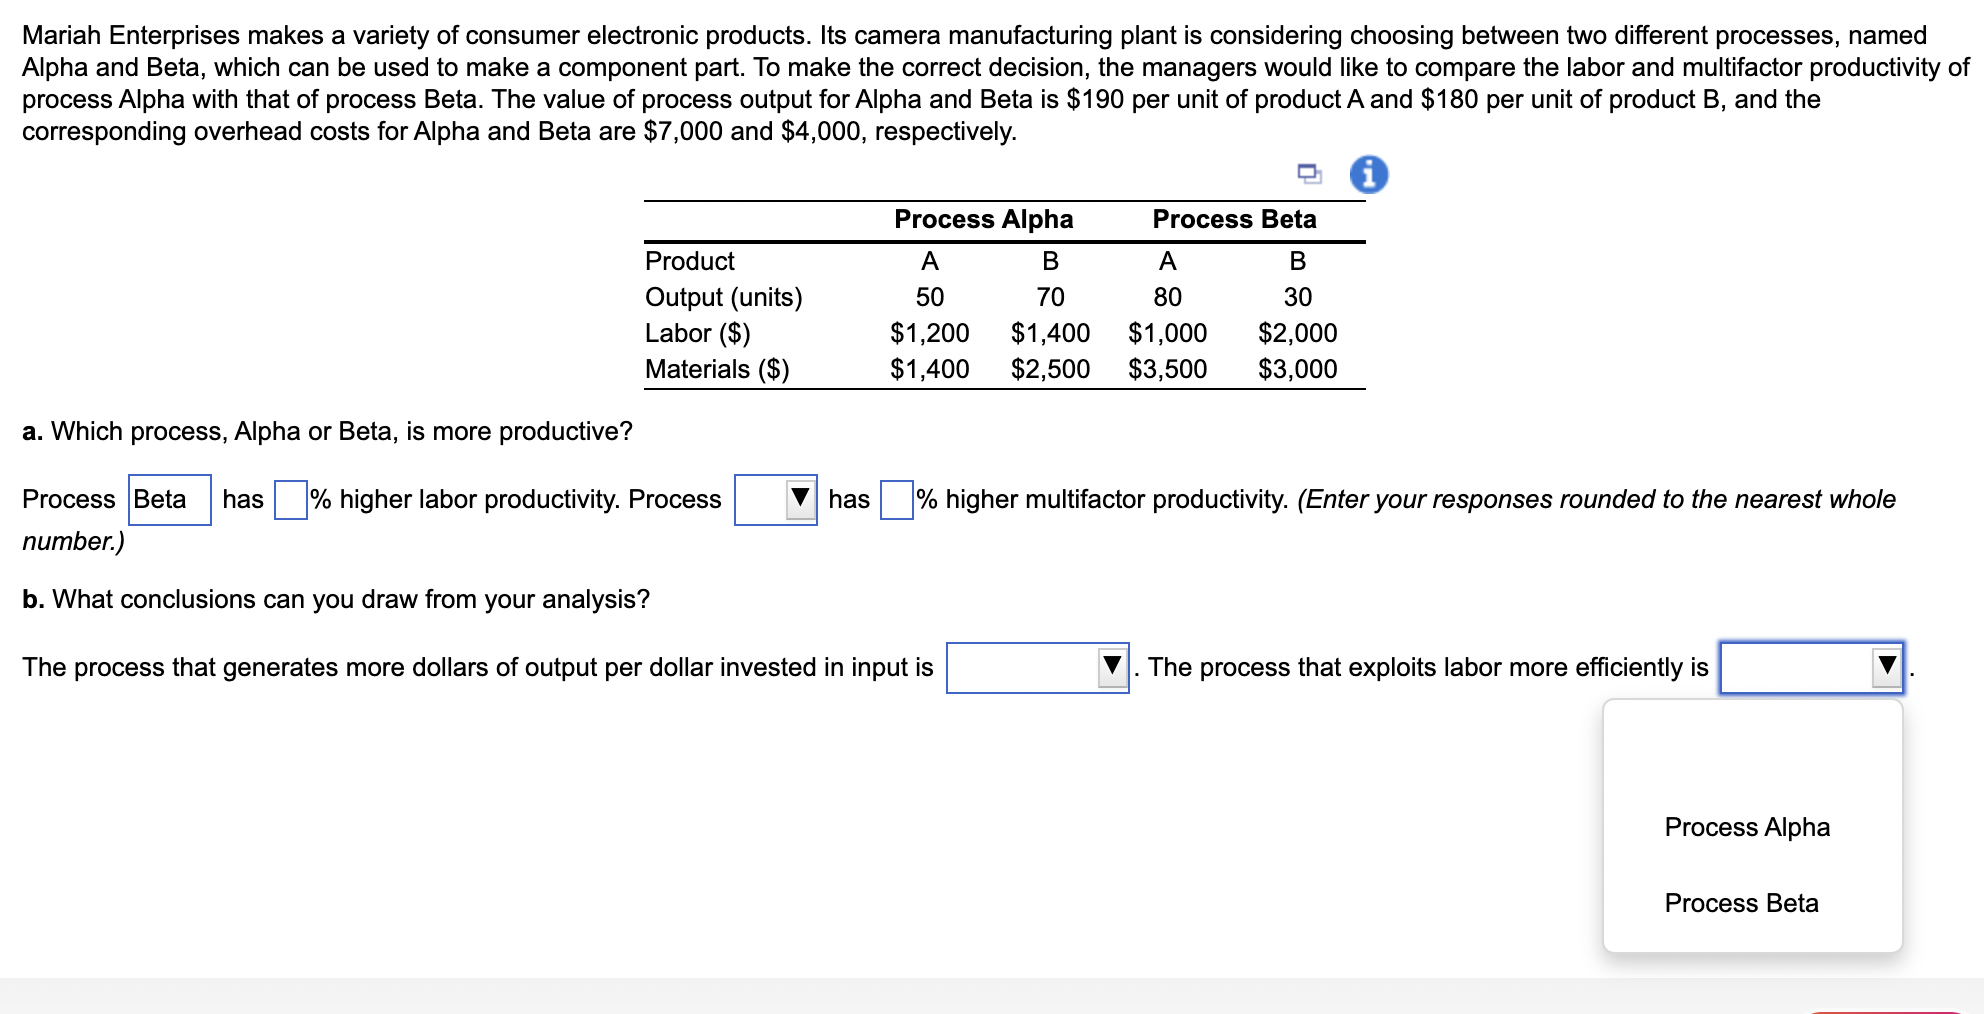Click the multifactor productivity percentage input box

(x=896, y=498)
